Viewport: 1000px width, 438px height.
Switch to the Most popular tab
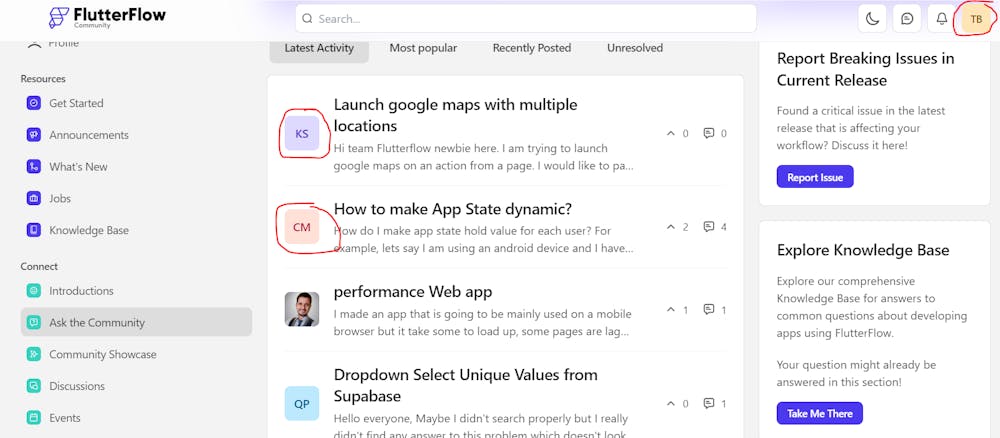(423, 48)
